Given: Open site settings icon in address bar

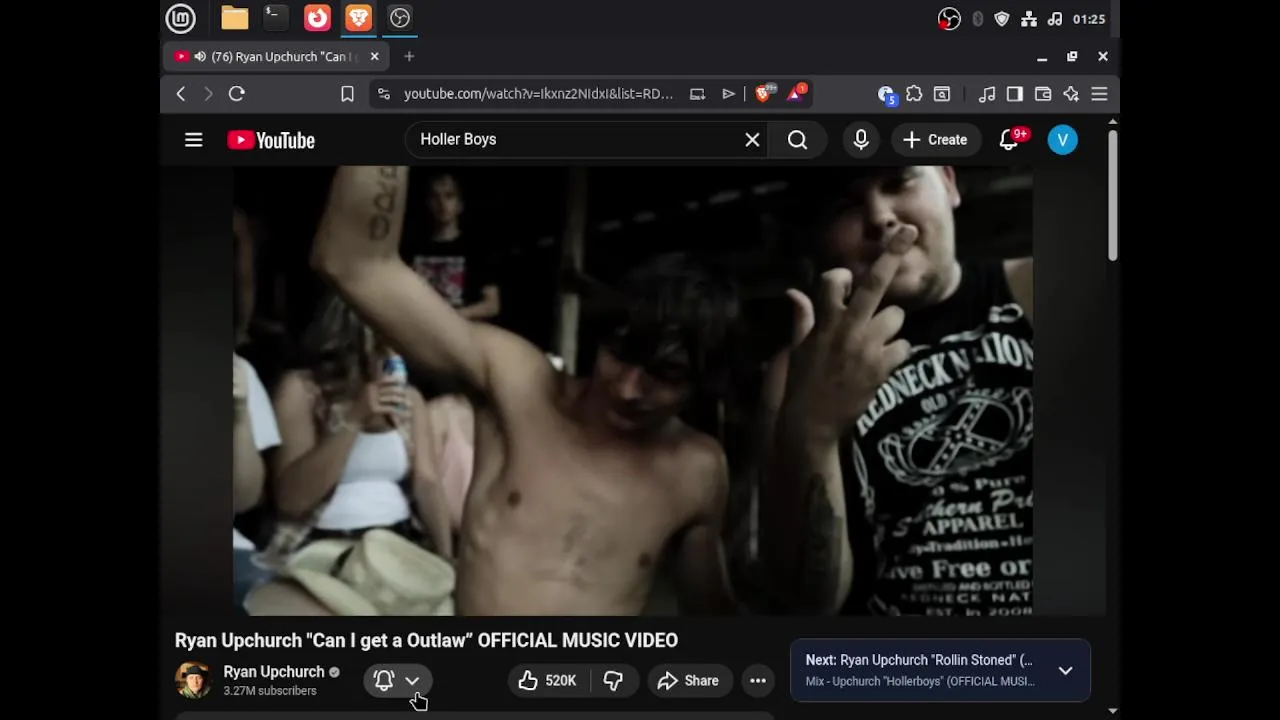Looking at the screenshot, I should coord(383,94).
